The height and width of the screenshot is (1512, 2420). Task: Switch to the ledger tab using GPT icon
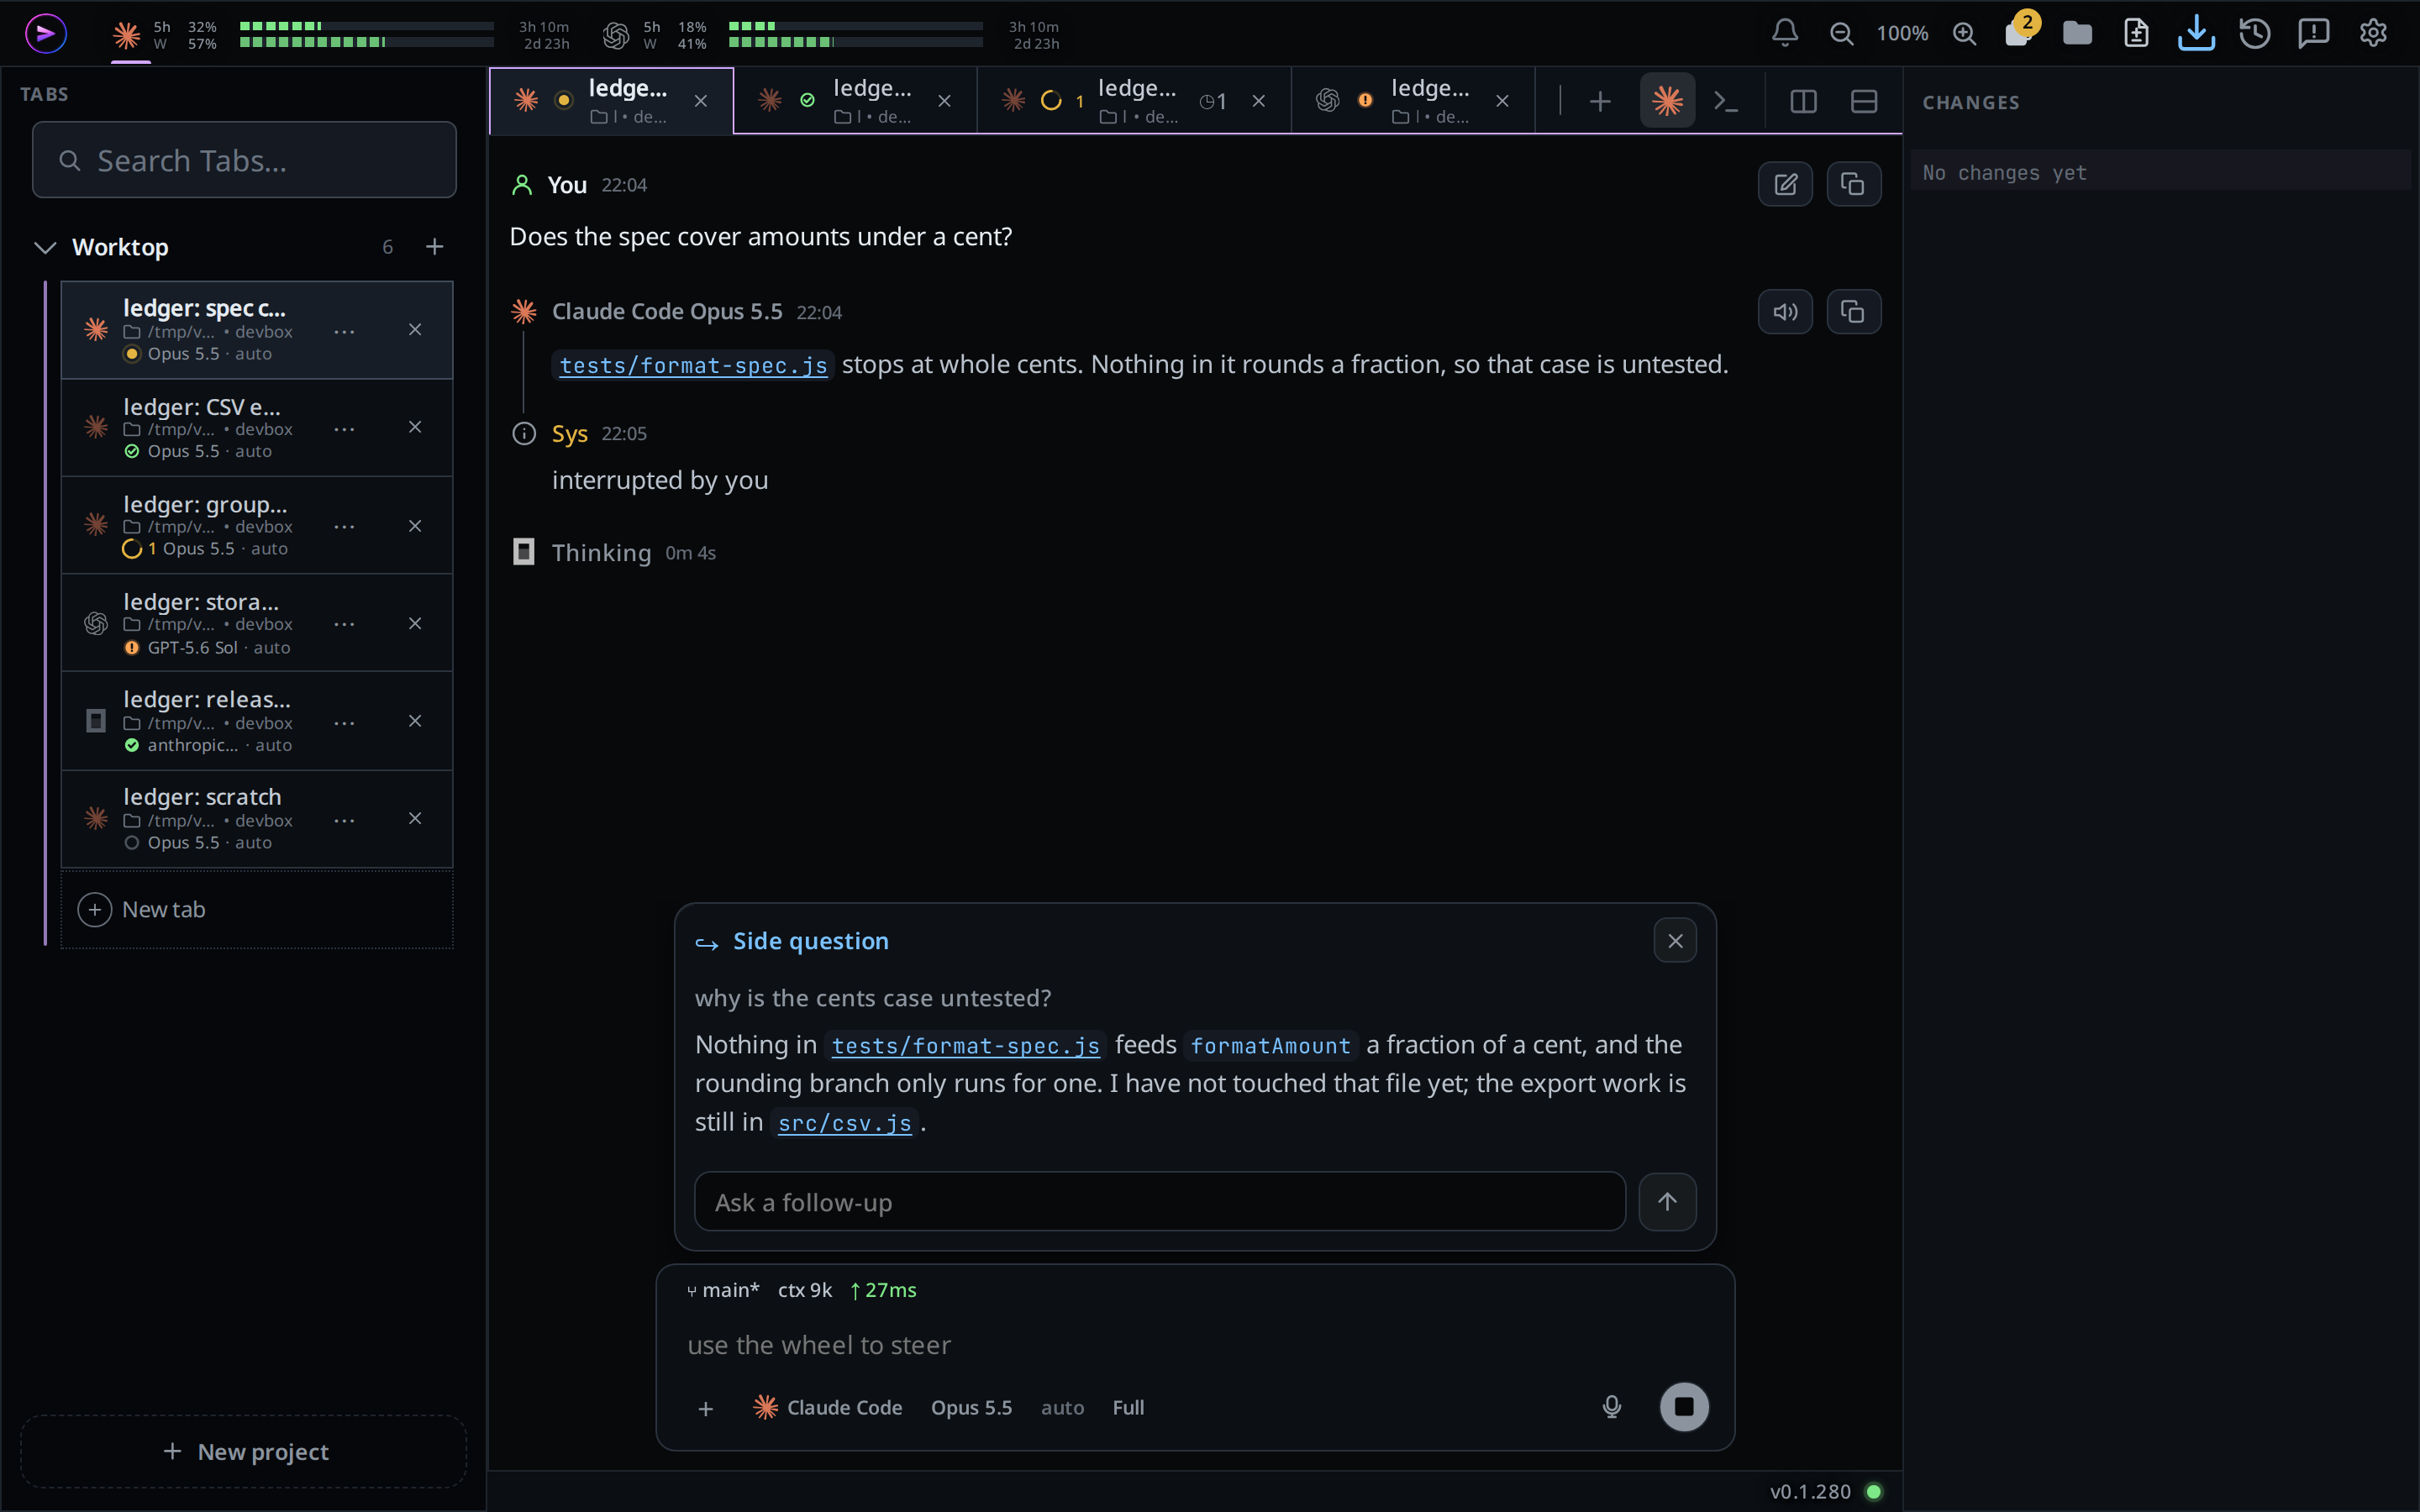coord(1412,101)
